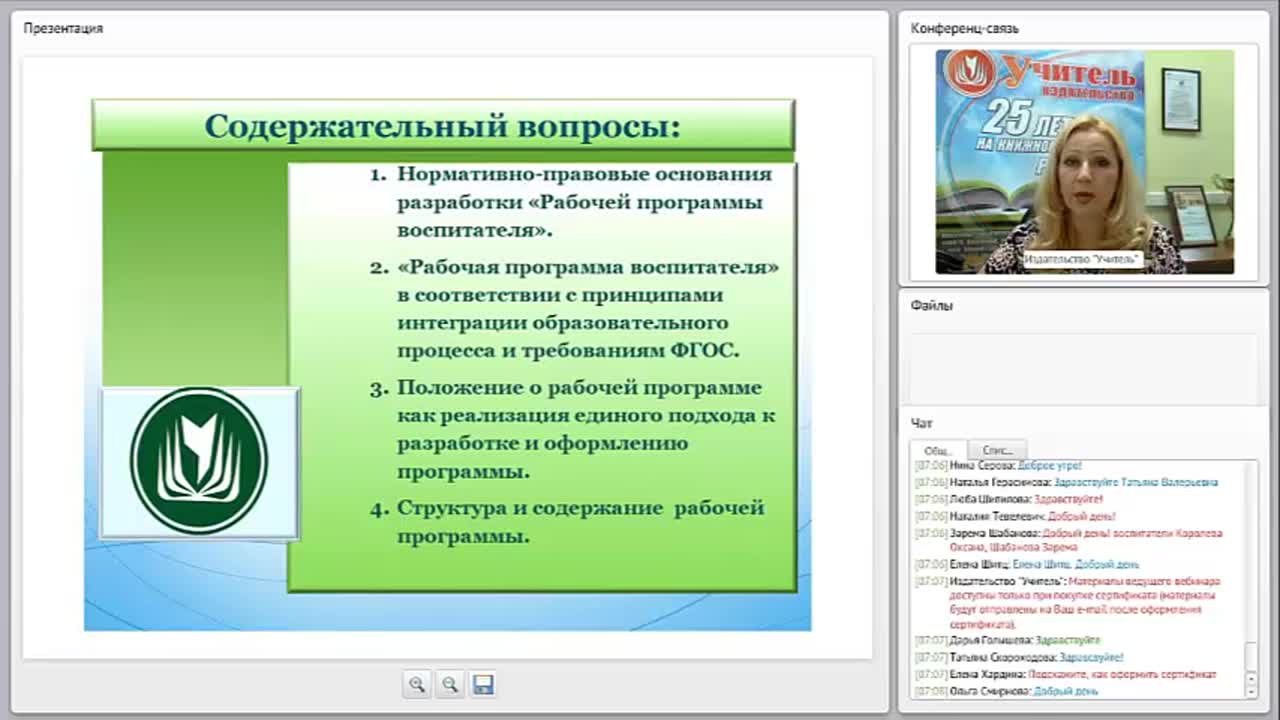Select Наталия Тевелевич's chat message

pos(1015,516)
